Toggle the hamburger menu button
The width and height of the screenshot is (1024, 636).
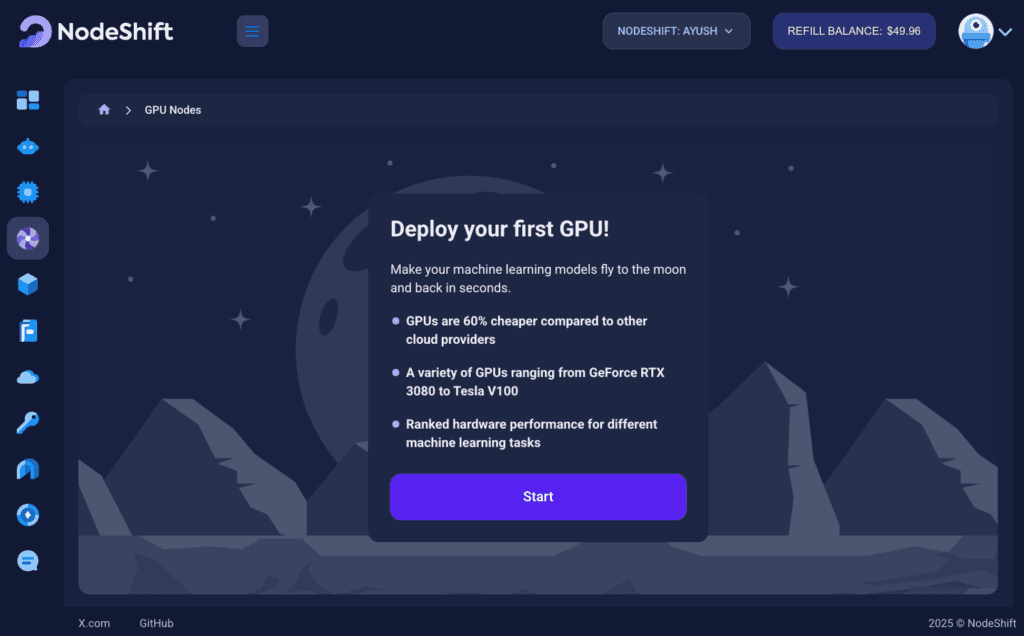point(252,31)
